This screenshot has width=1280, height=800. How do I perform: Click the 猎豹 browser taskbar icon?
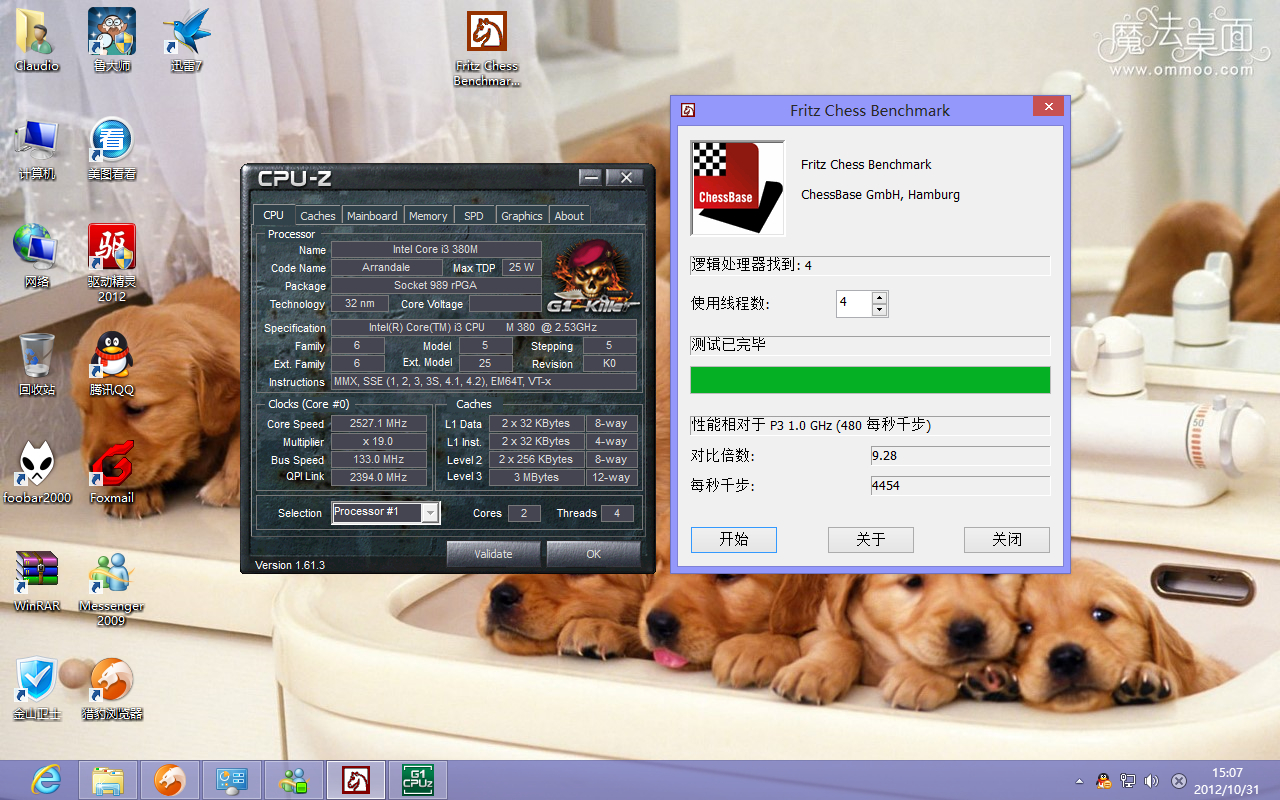(170, 780)
